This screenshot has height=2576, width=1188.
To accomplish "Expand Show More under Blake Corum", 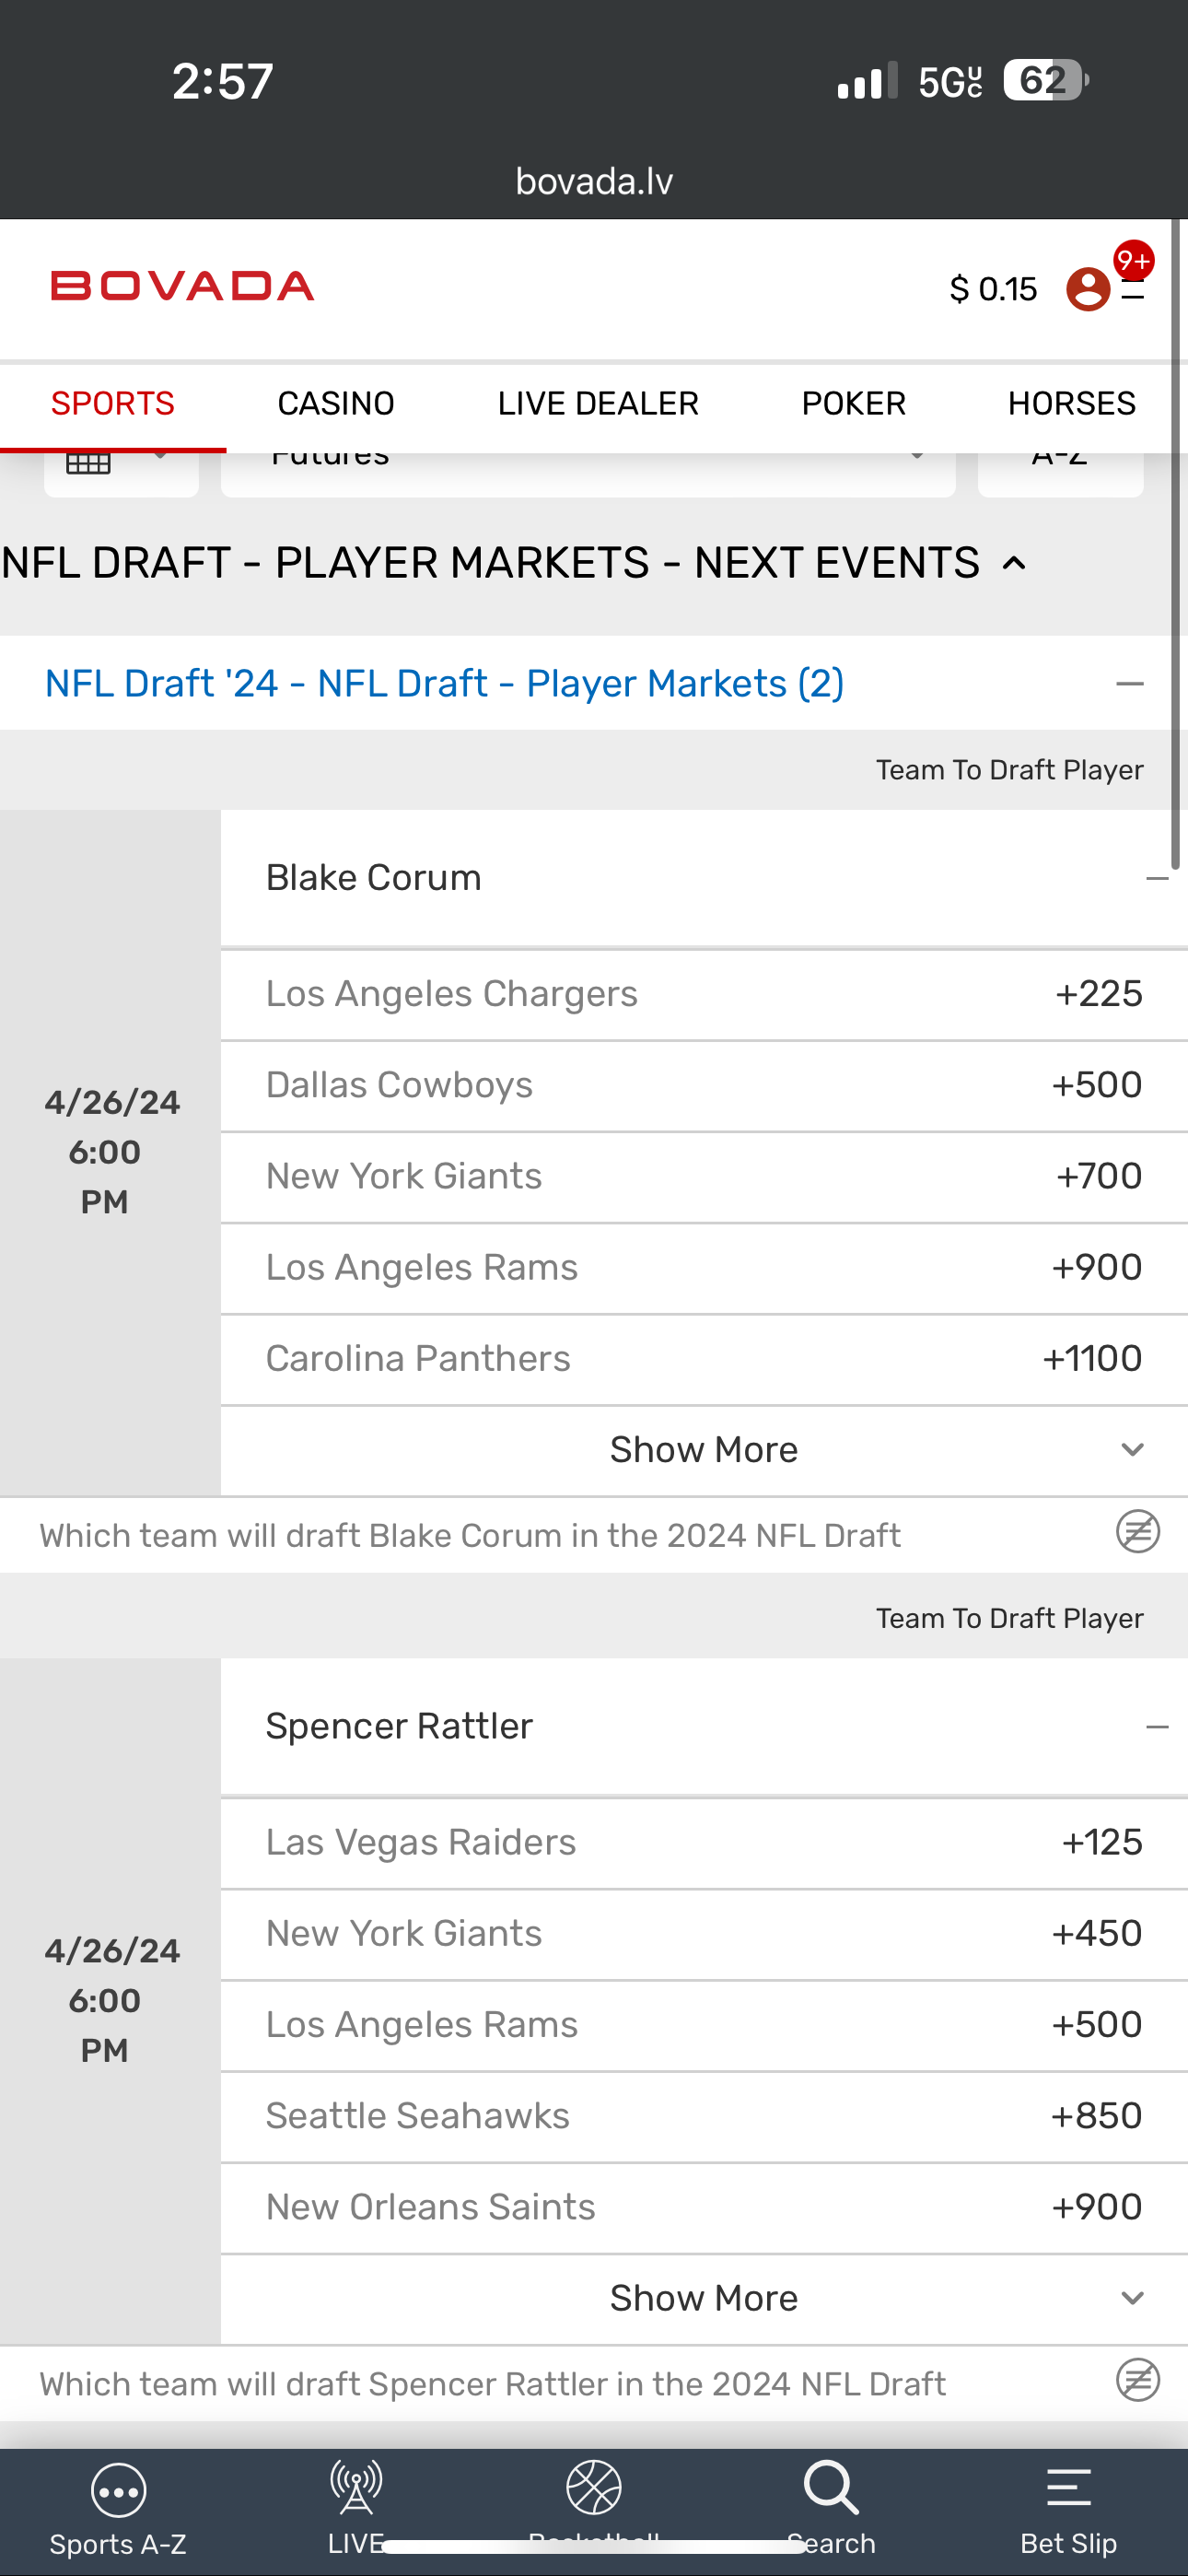I will (x=704, y=1450).
